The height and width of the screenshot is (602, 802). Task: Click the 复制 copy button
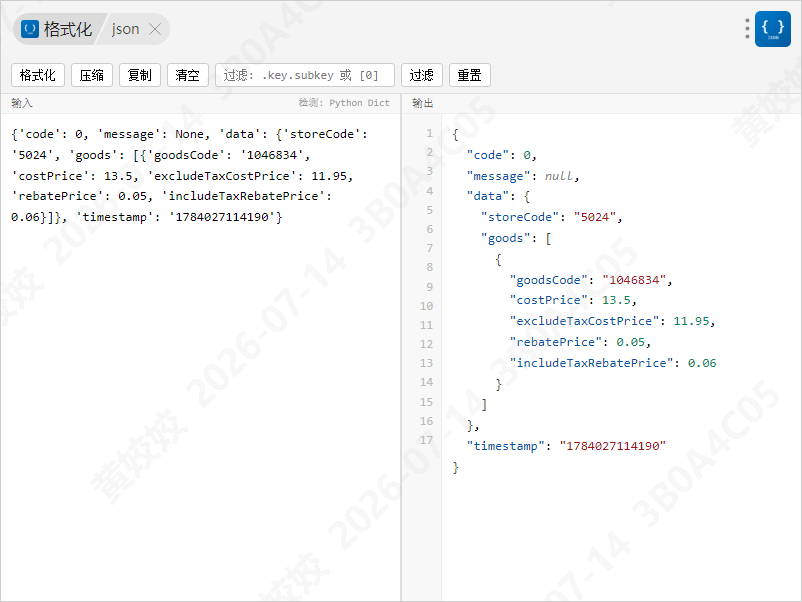pyautogui.click(x=140, y=75)
